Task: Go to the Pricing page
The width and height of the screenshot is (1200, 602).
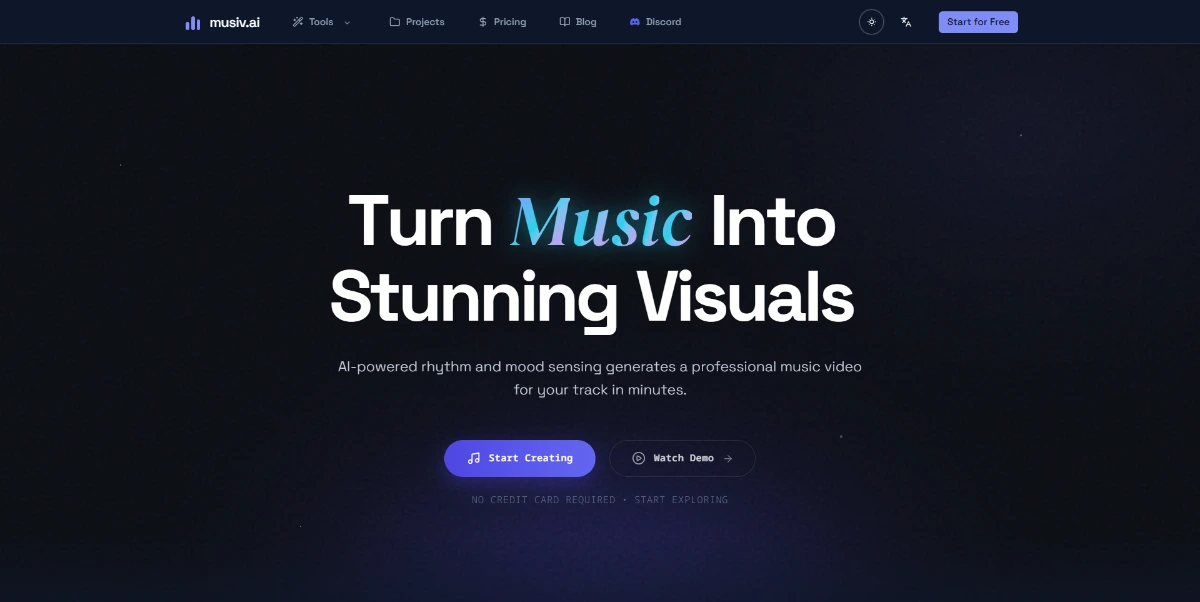Action: coord(502,22)
